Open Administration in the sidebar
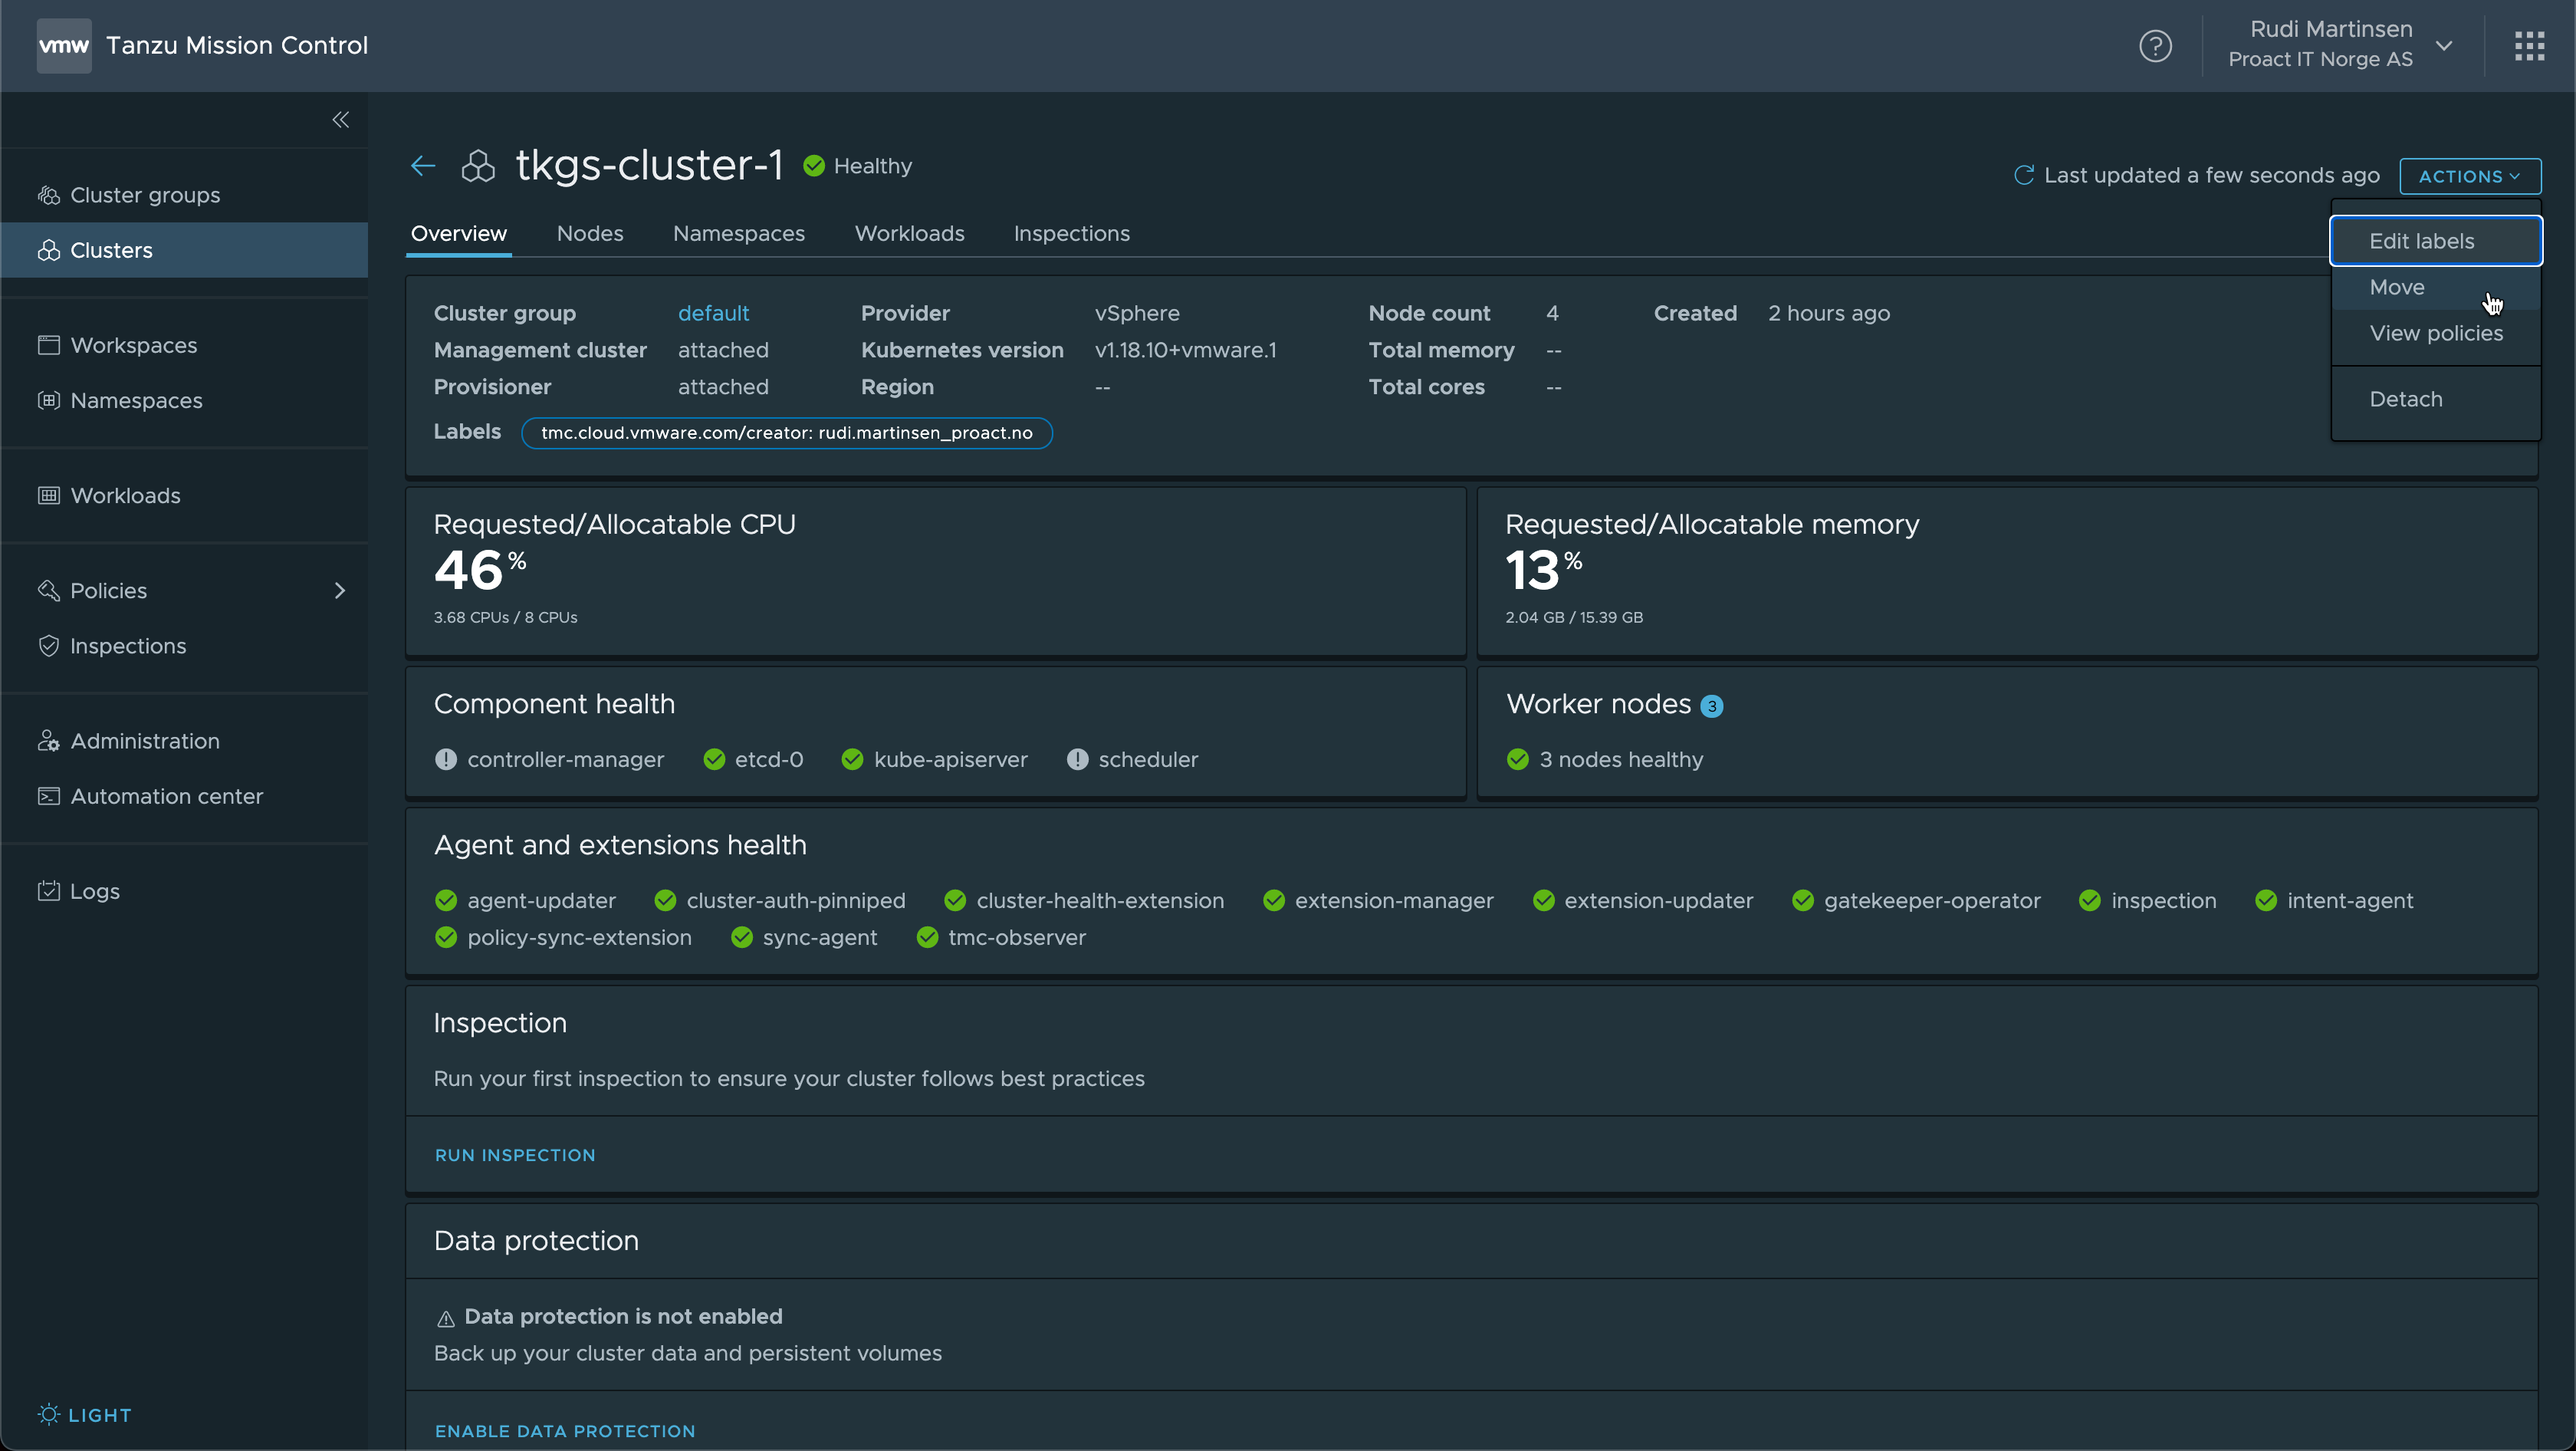The image size is (2576, 1451). 184,741
